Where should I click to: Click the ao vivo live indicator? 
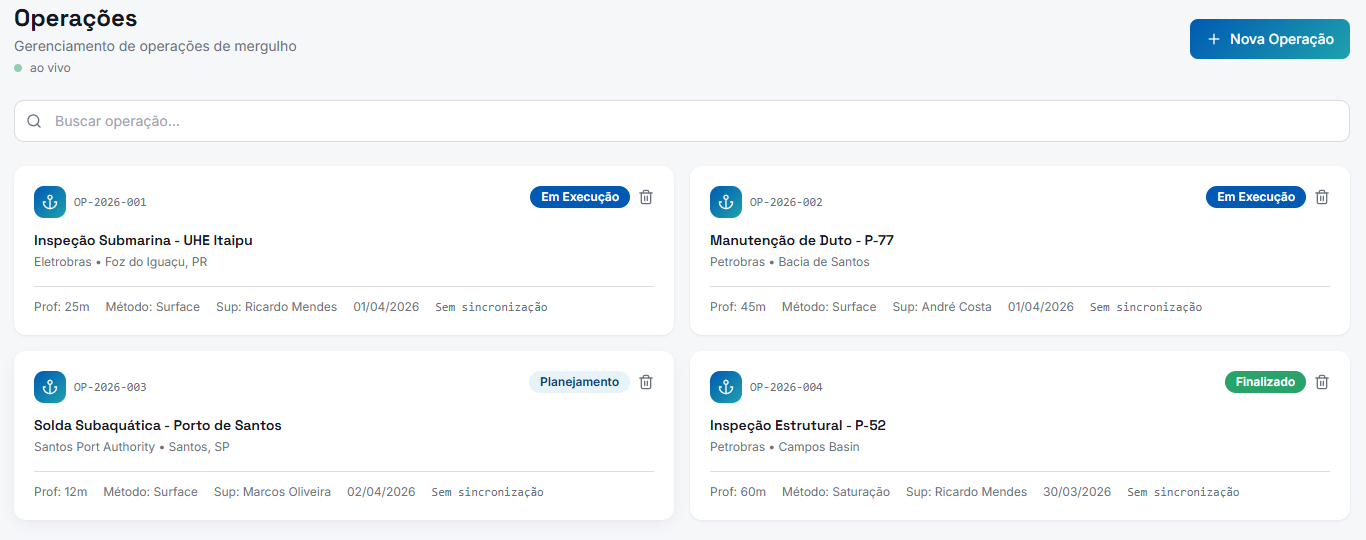[43, 68]
